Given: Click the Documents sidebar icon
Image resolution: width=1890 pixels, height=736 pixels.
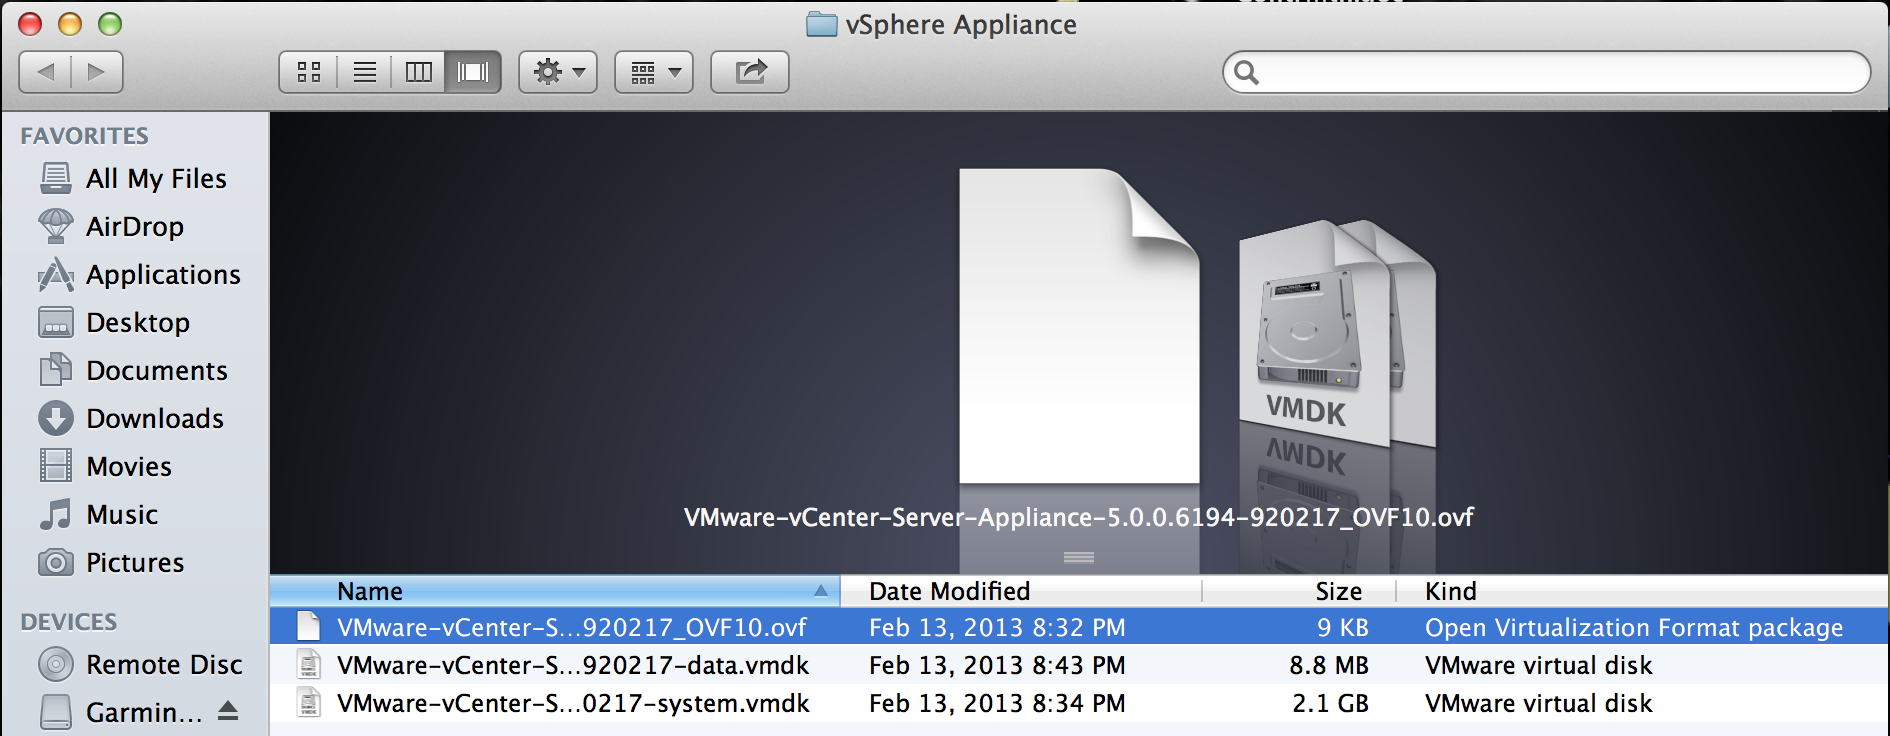Looking at the screenshot, I should [56, 370].
